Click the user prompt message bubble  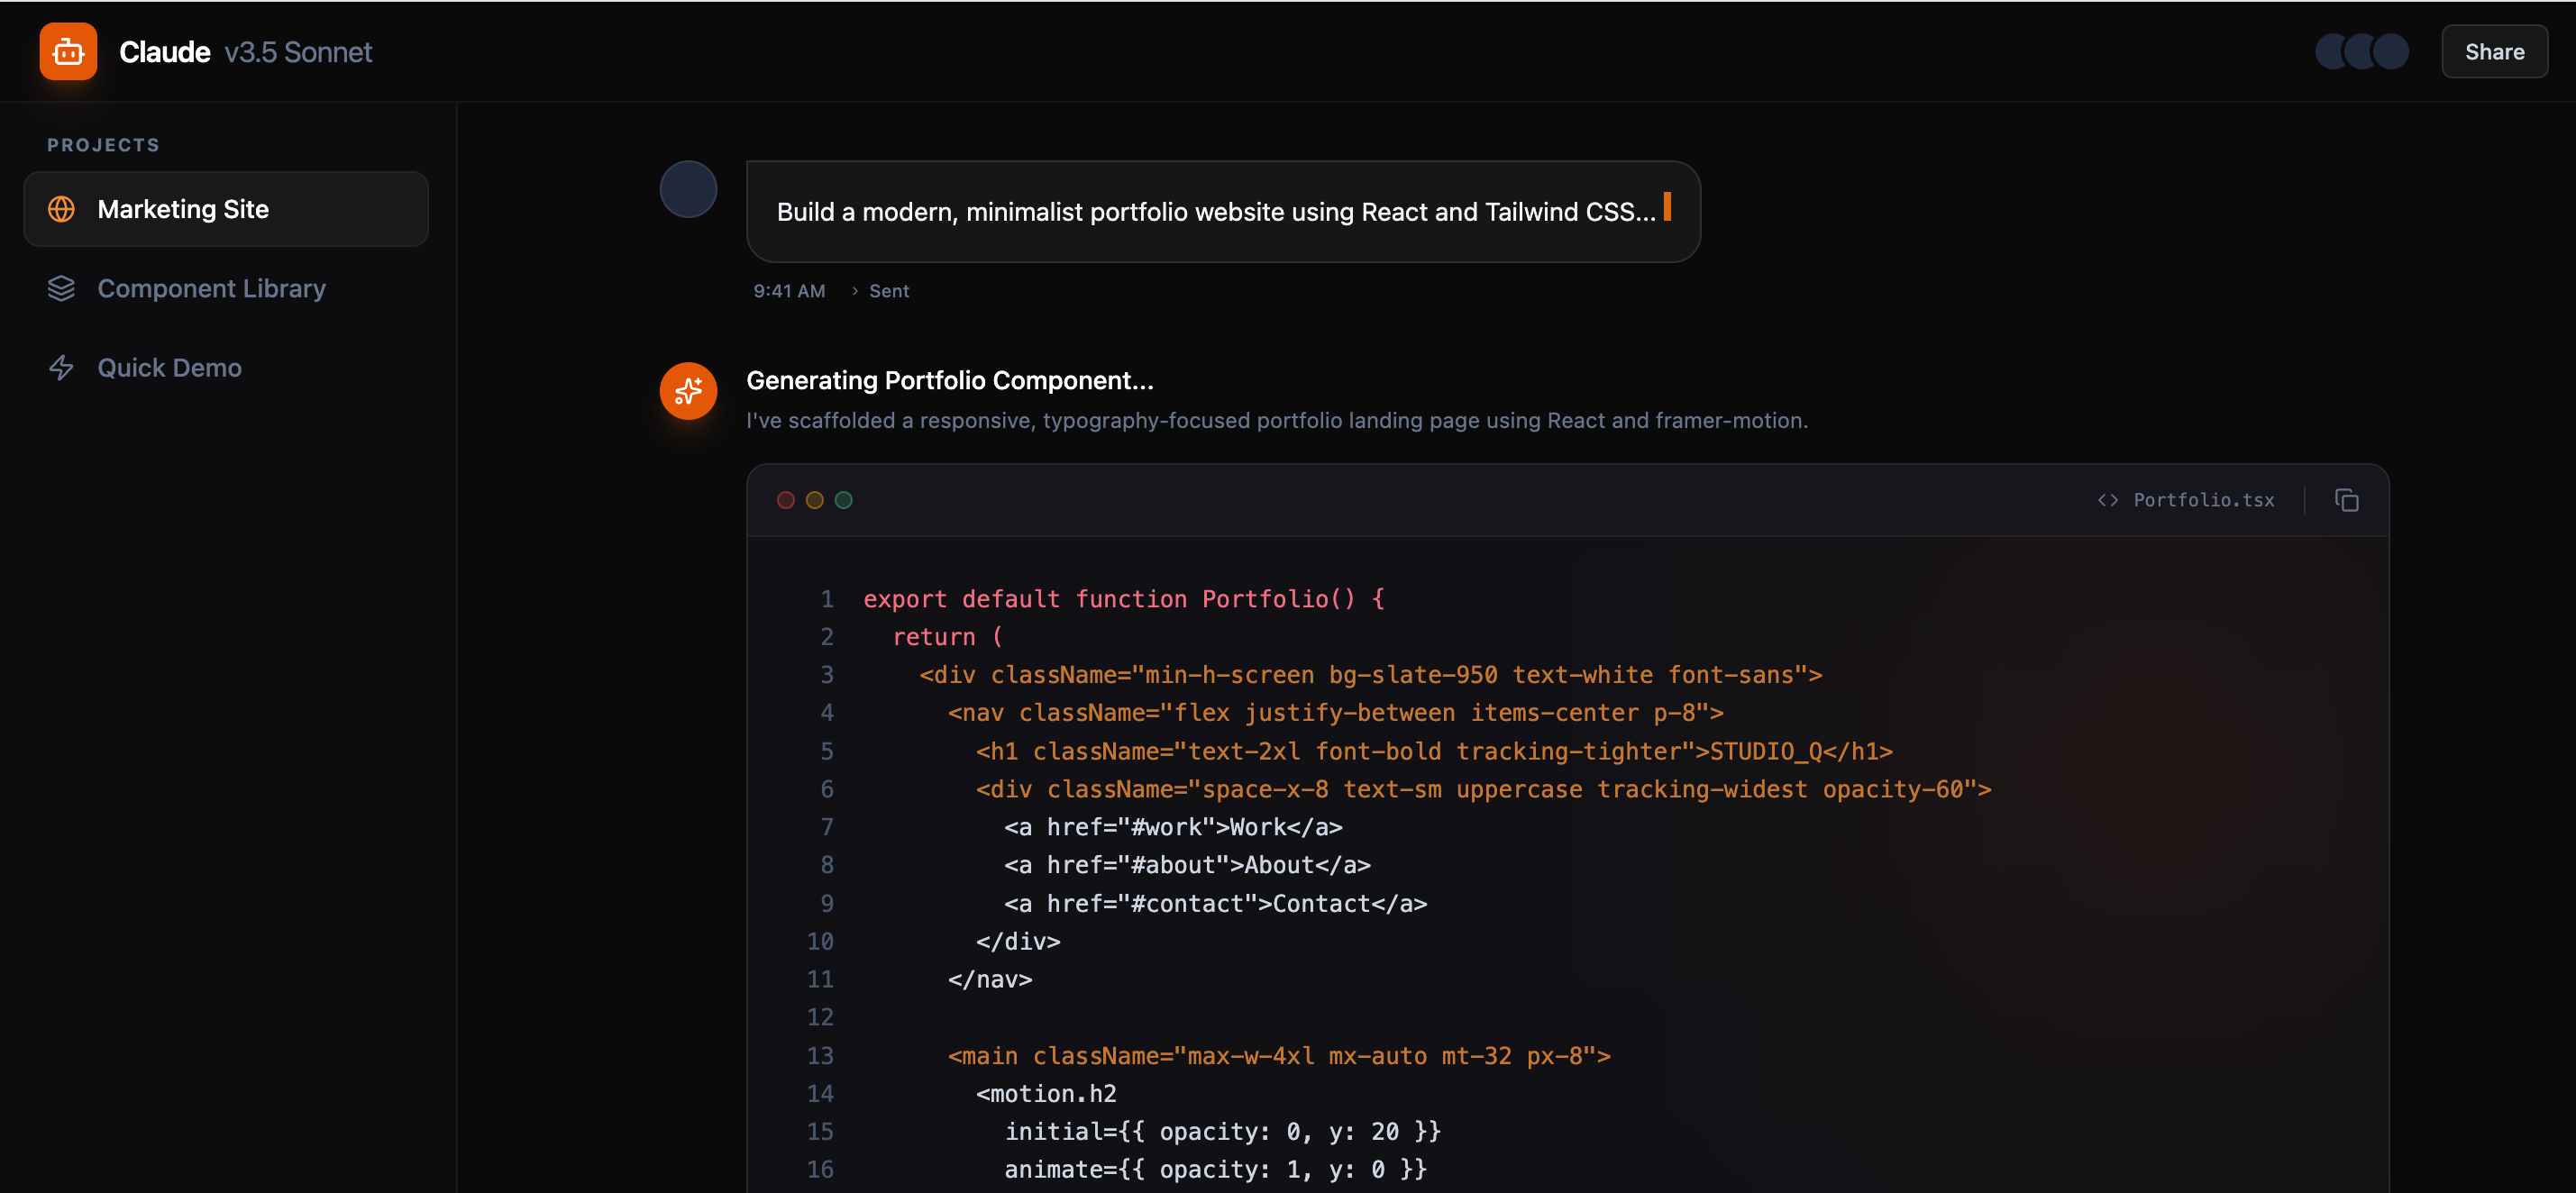[1222, 212]
